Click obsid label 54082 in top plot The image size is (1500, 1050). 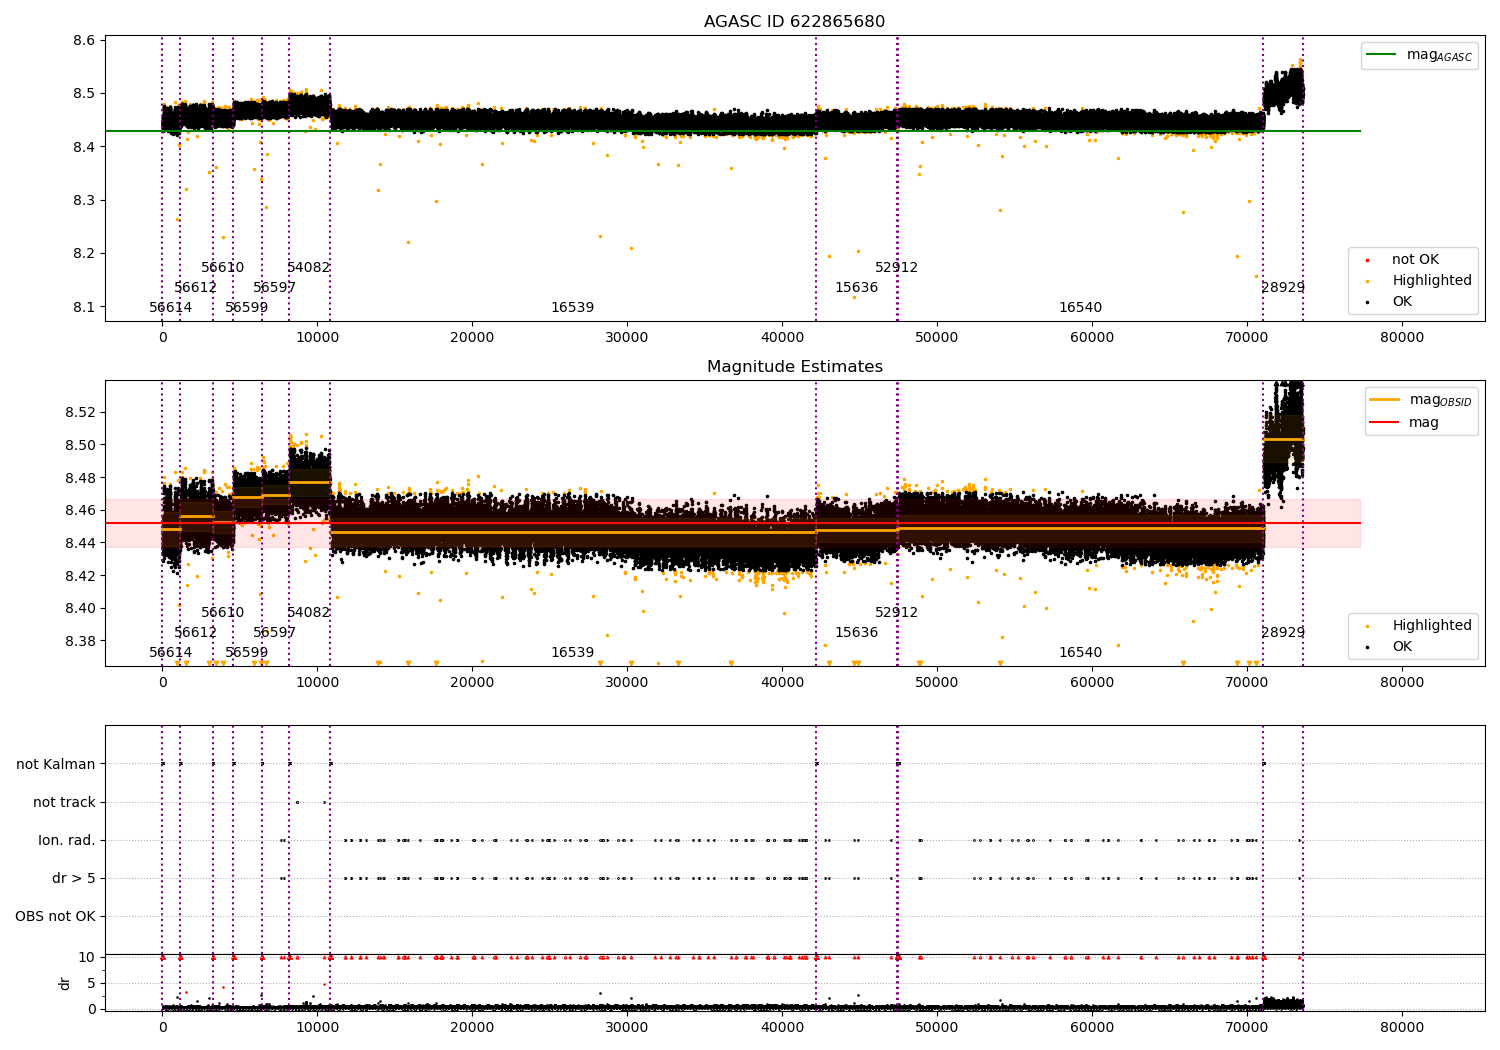click(308, 268)
